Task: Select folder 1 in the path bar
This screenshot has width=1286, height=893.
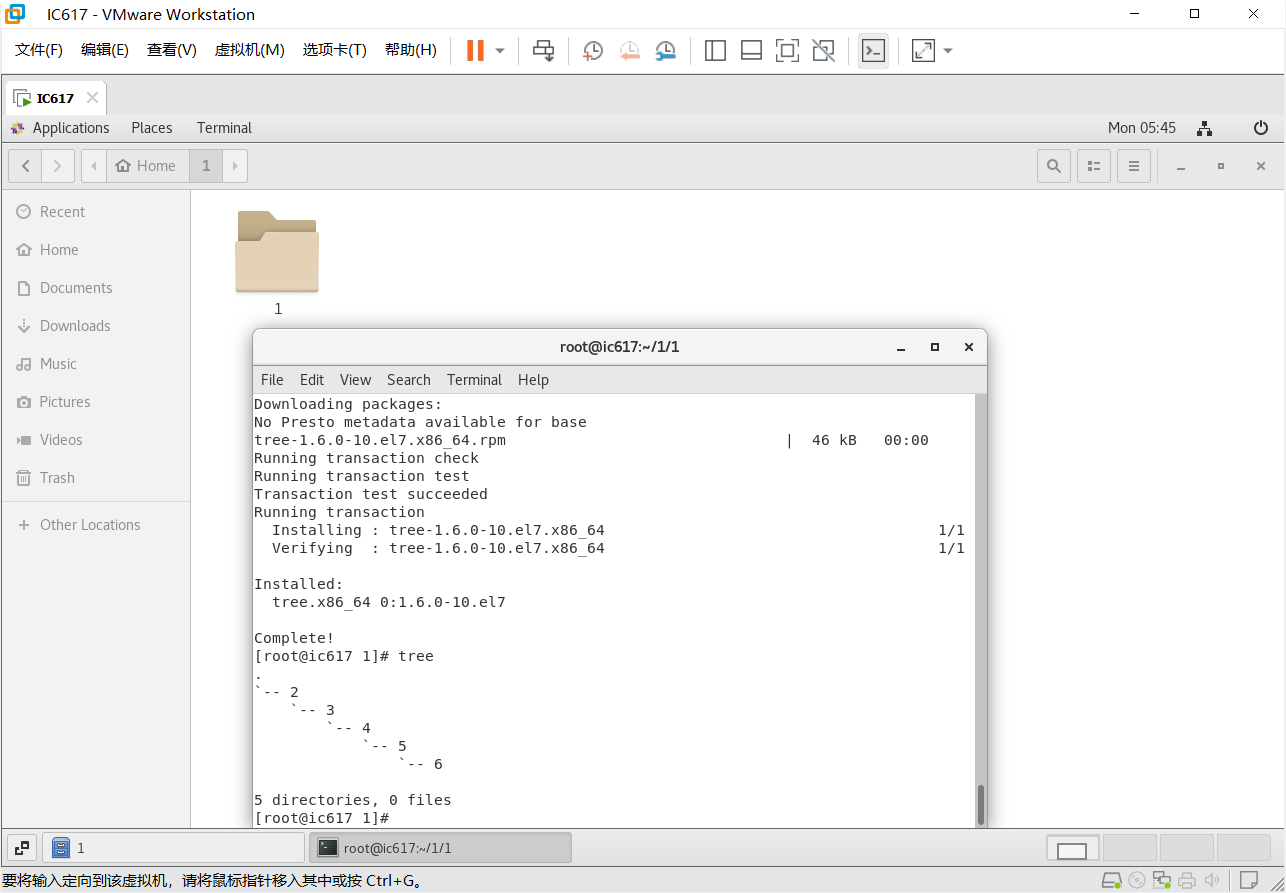Action: [x=206, y=166]
